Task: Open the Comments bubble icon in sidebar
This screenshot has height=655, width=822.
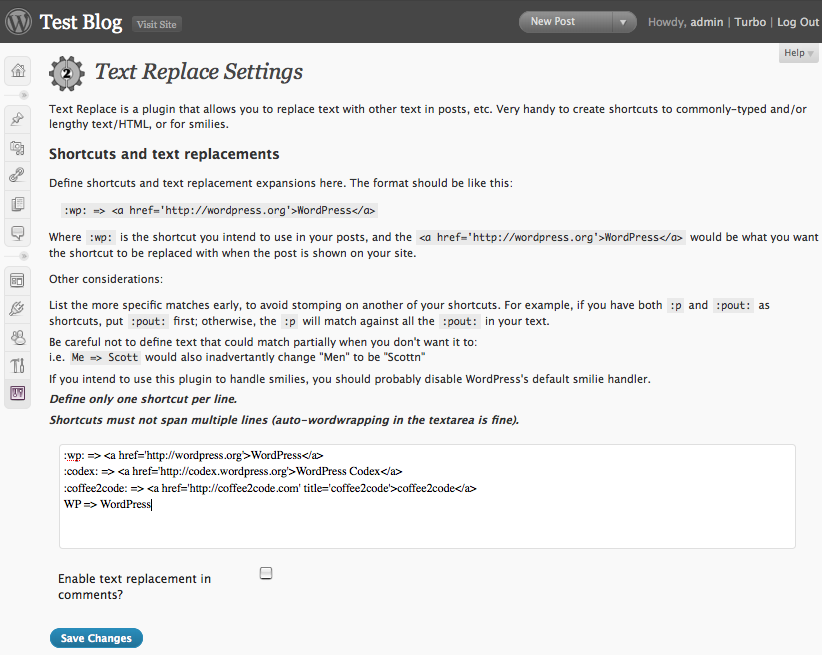Action: [18, 232]
